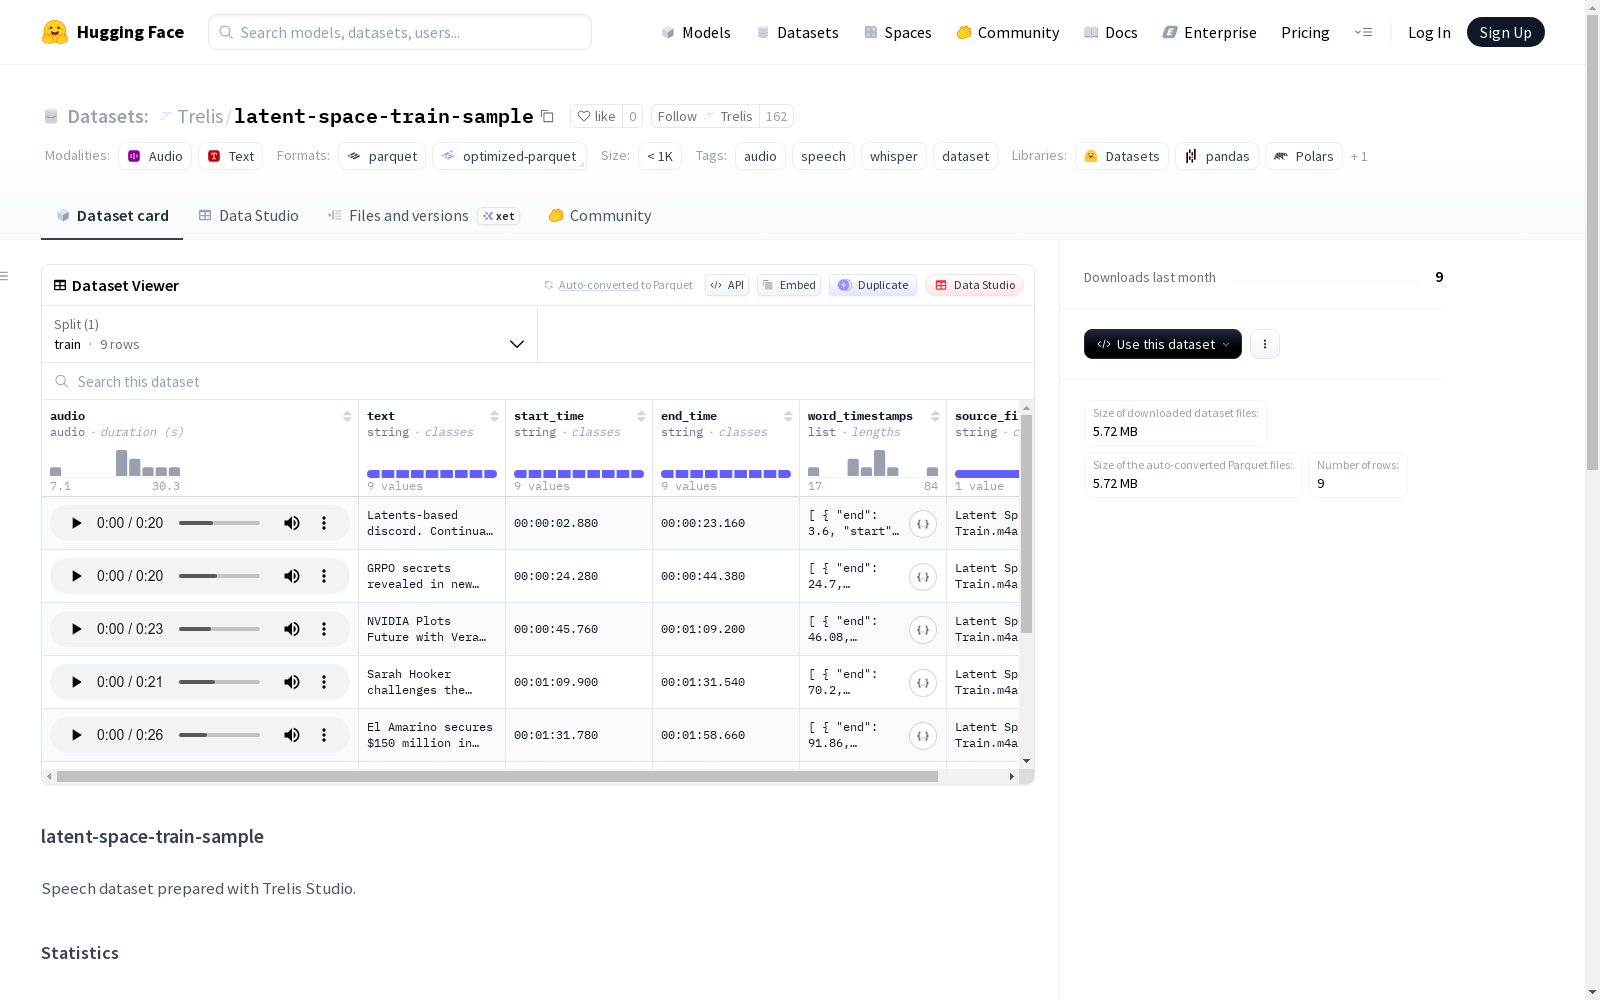Sort by the text column
The width and height of the screenshot is (1600, 1000).
tap(494, 416)
